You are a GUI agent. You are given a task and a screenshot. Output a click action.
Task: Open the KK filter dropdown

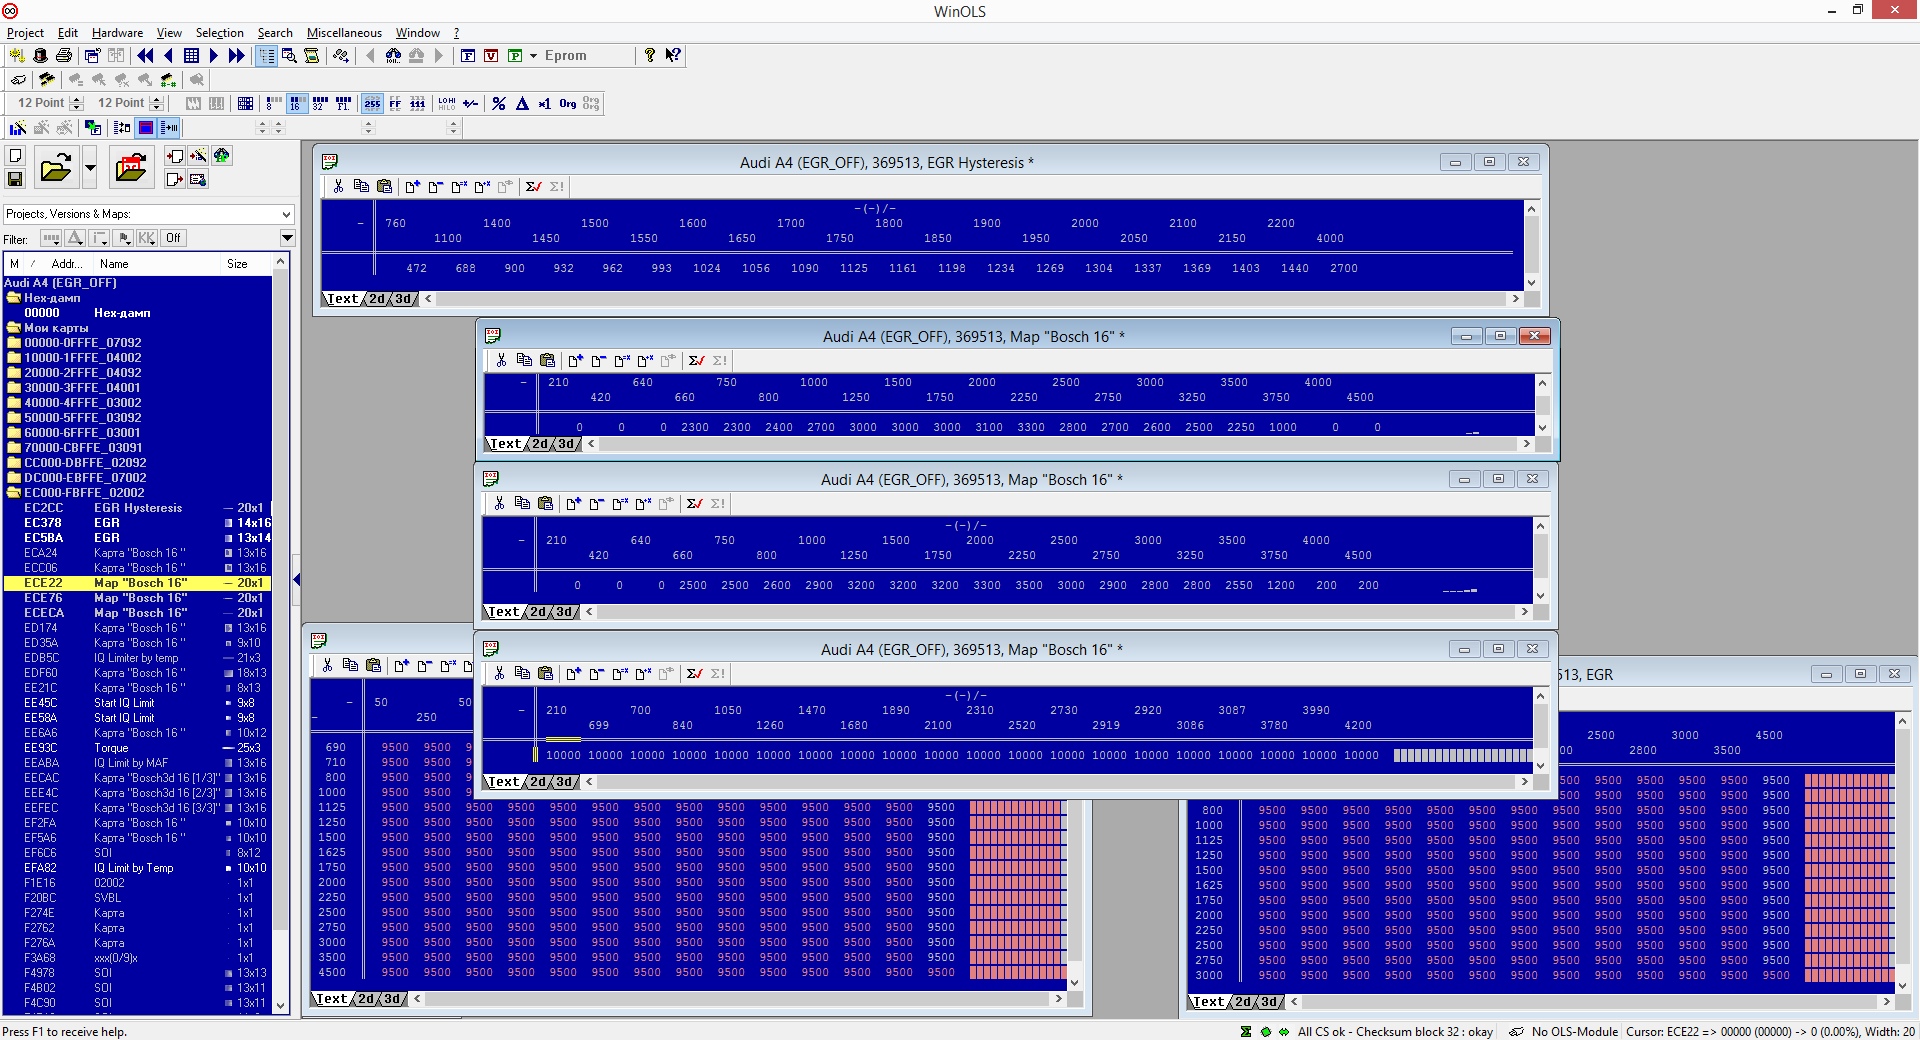pos(147,238)
